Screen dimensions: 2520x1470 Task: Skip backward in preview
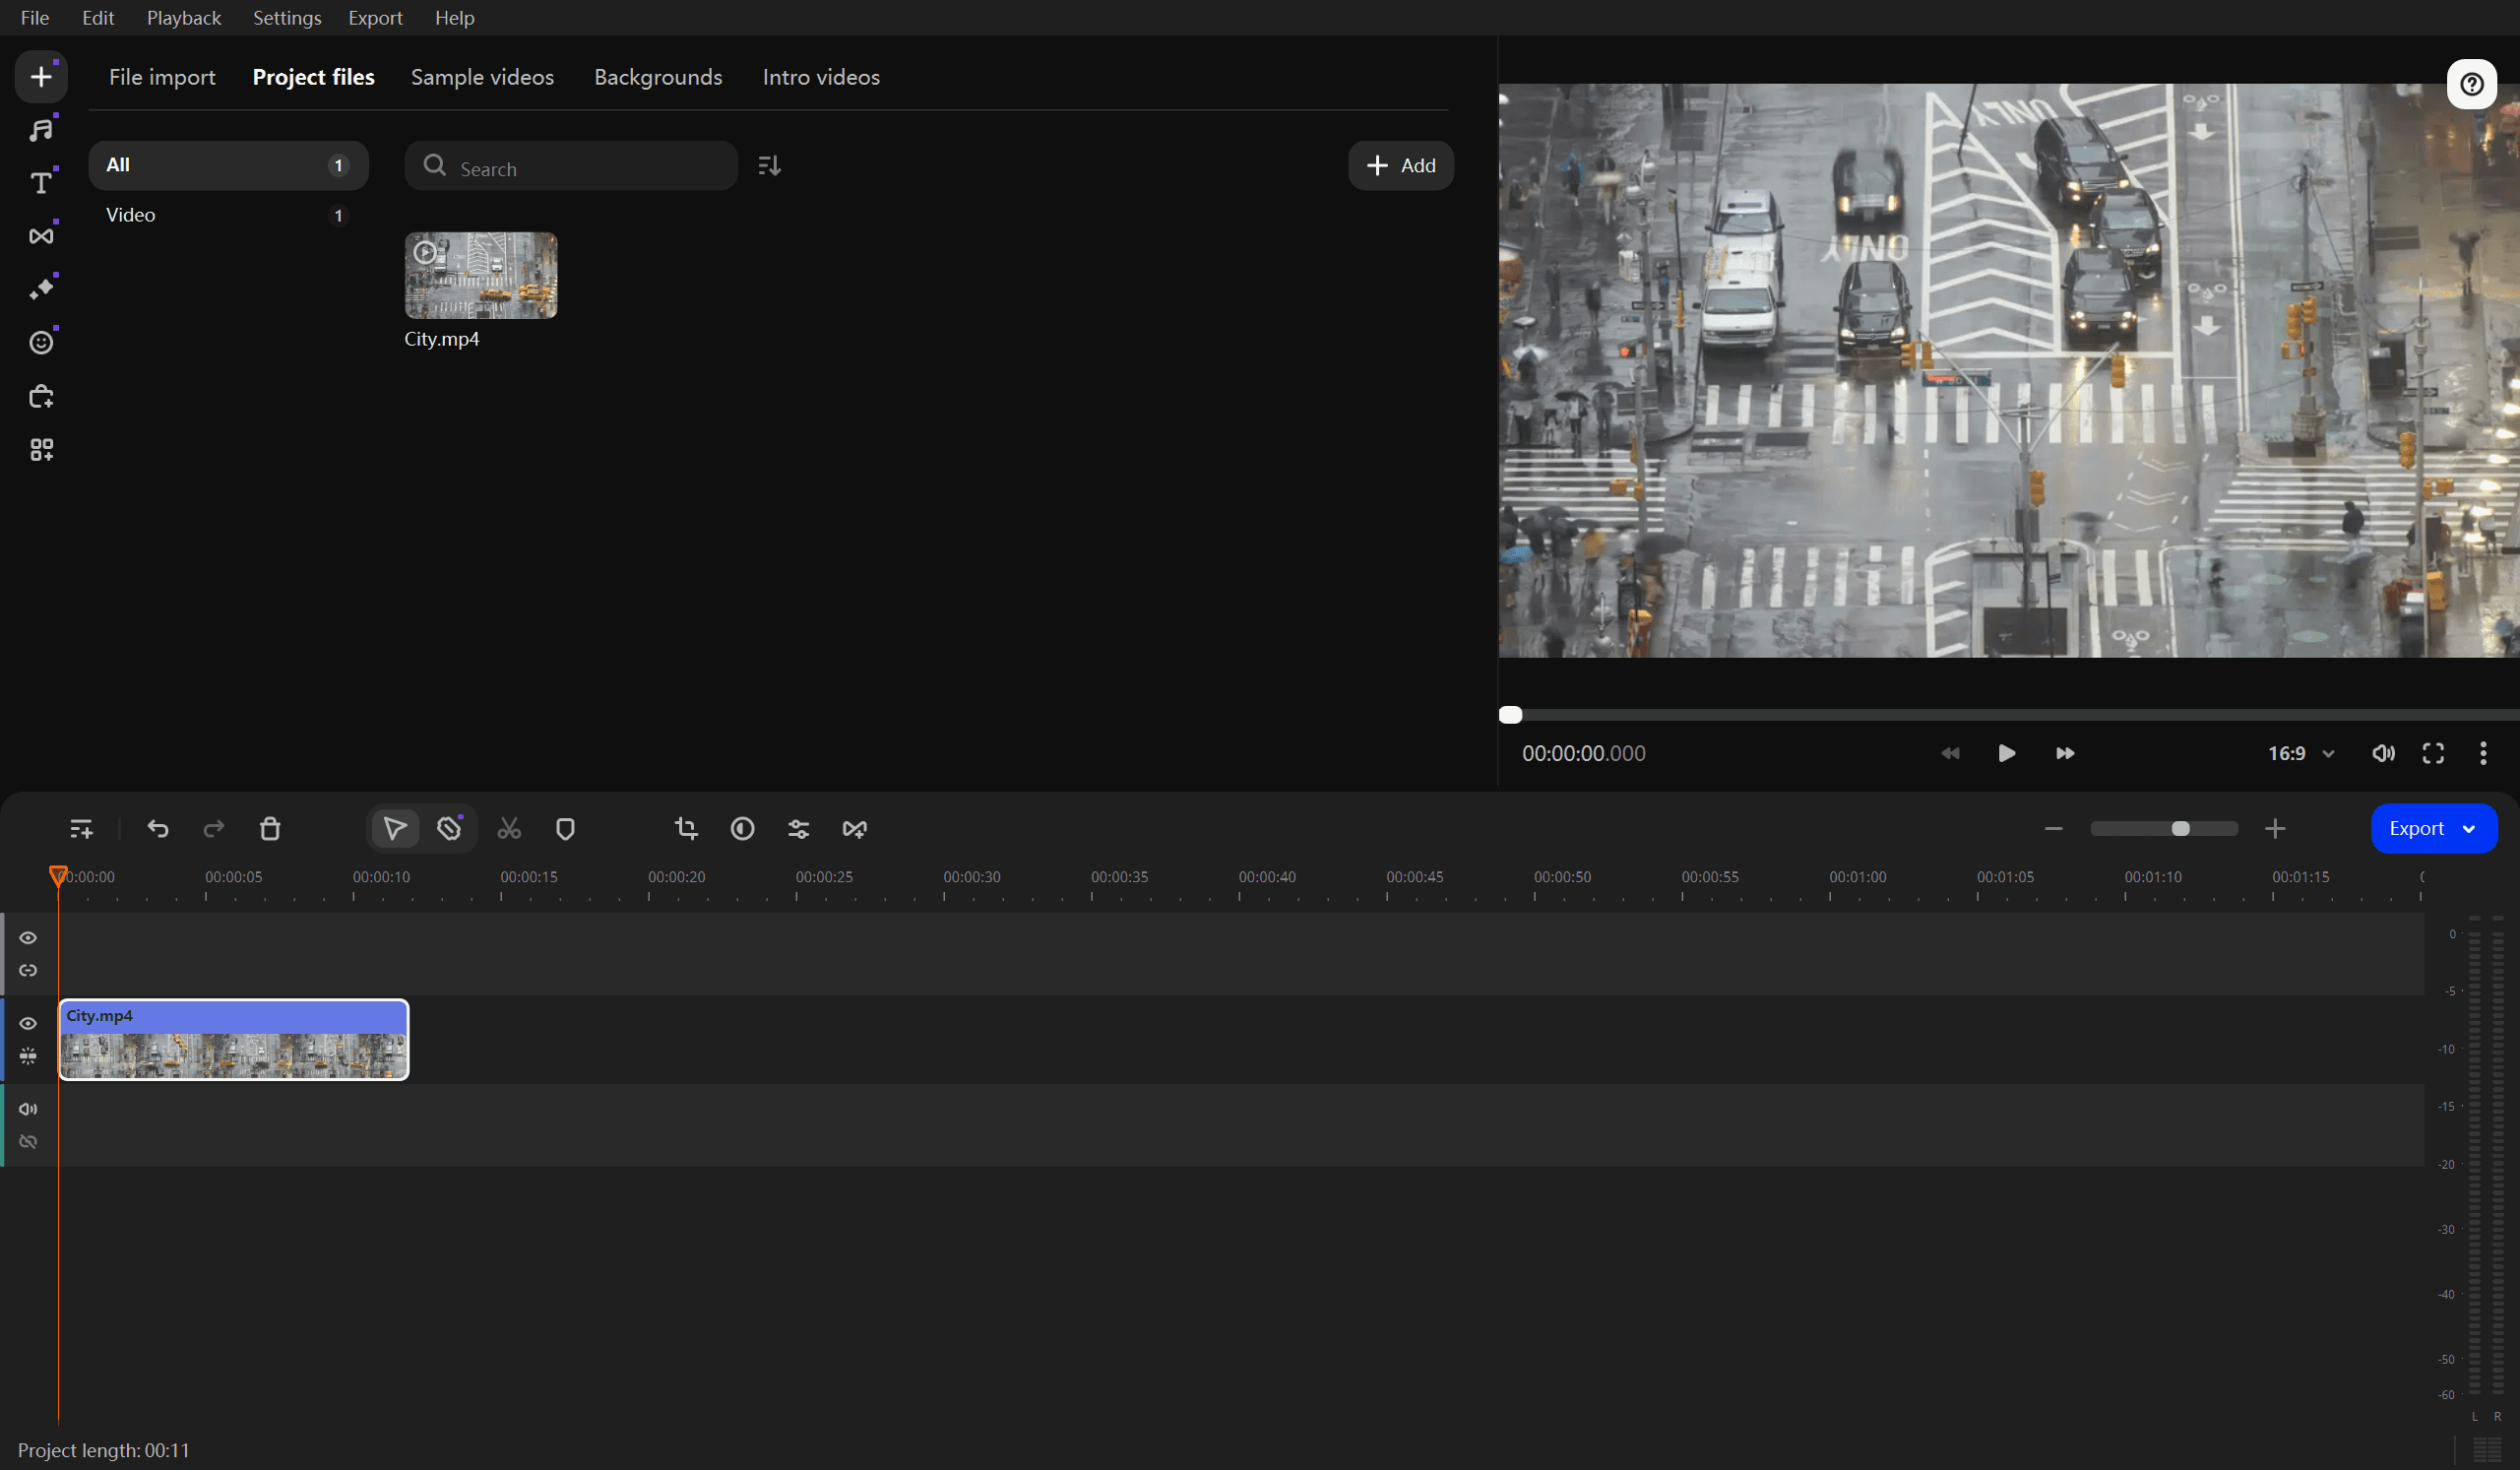pos(1950,753)
